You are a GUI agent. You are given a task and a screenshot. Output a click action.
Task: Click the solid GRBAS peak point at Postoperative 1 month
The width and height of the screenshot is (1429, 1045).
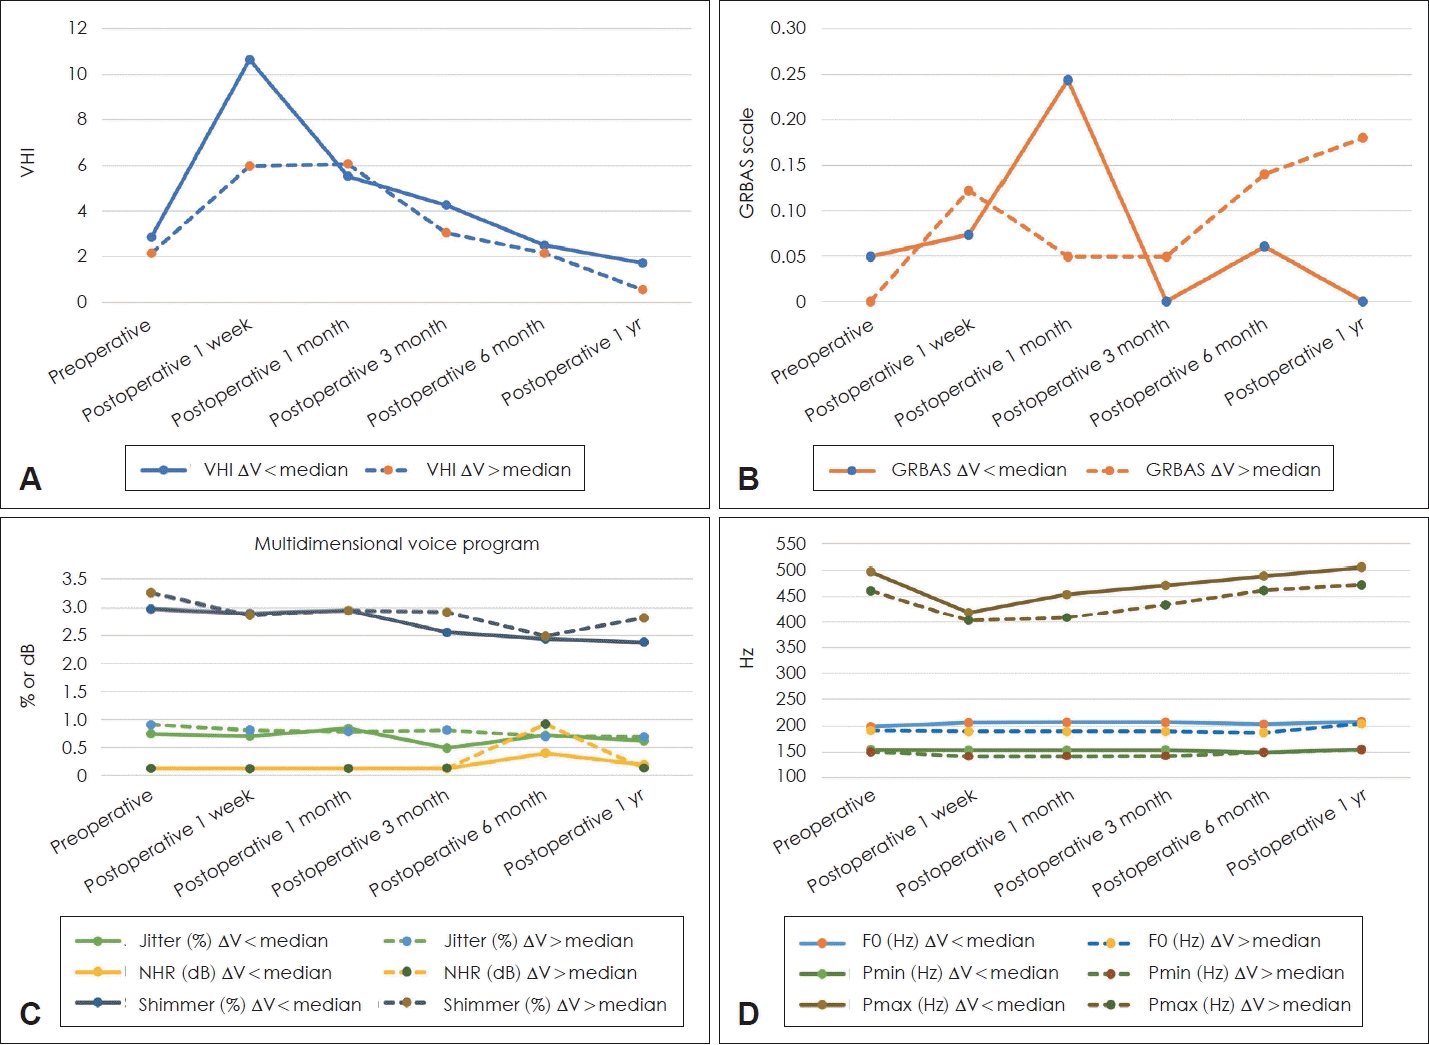coord(1068,80)
